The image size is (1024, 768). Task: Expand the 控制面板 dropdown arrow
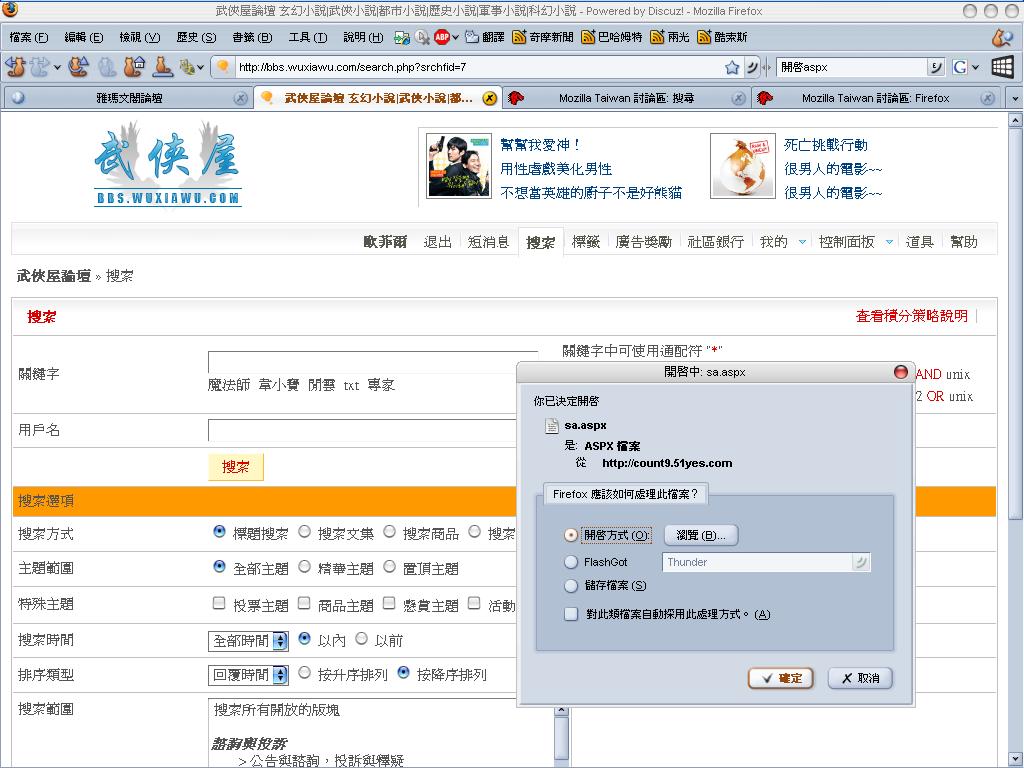(x=889, y=242)
